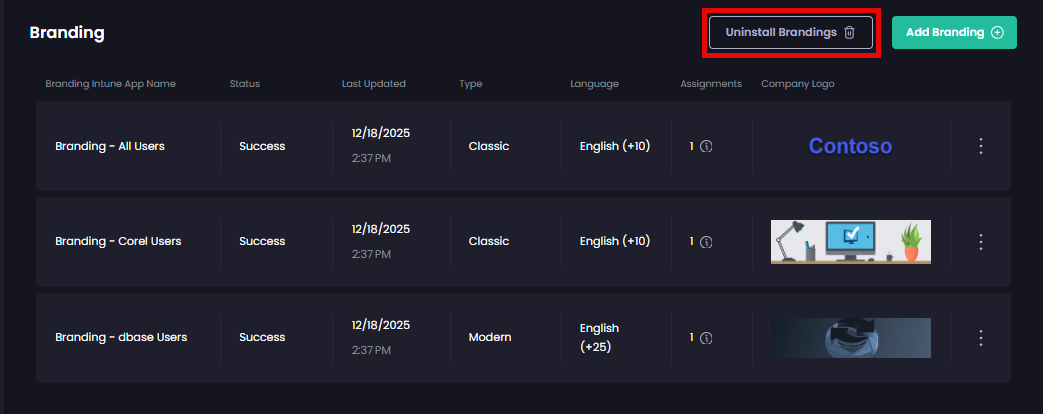Select the Branding - All Users row name
The height and width of the screenshot is (414, 1043).
(110, 146)
